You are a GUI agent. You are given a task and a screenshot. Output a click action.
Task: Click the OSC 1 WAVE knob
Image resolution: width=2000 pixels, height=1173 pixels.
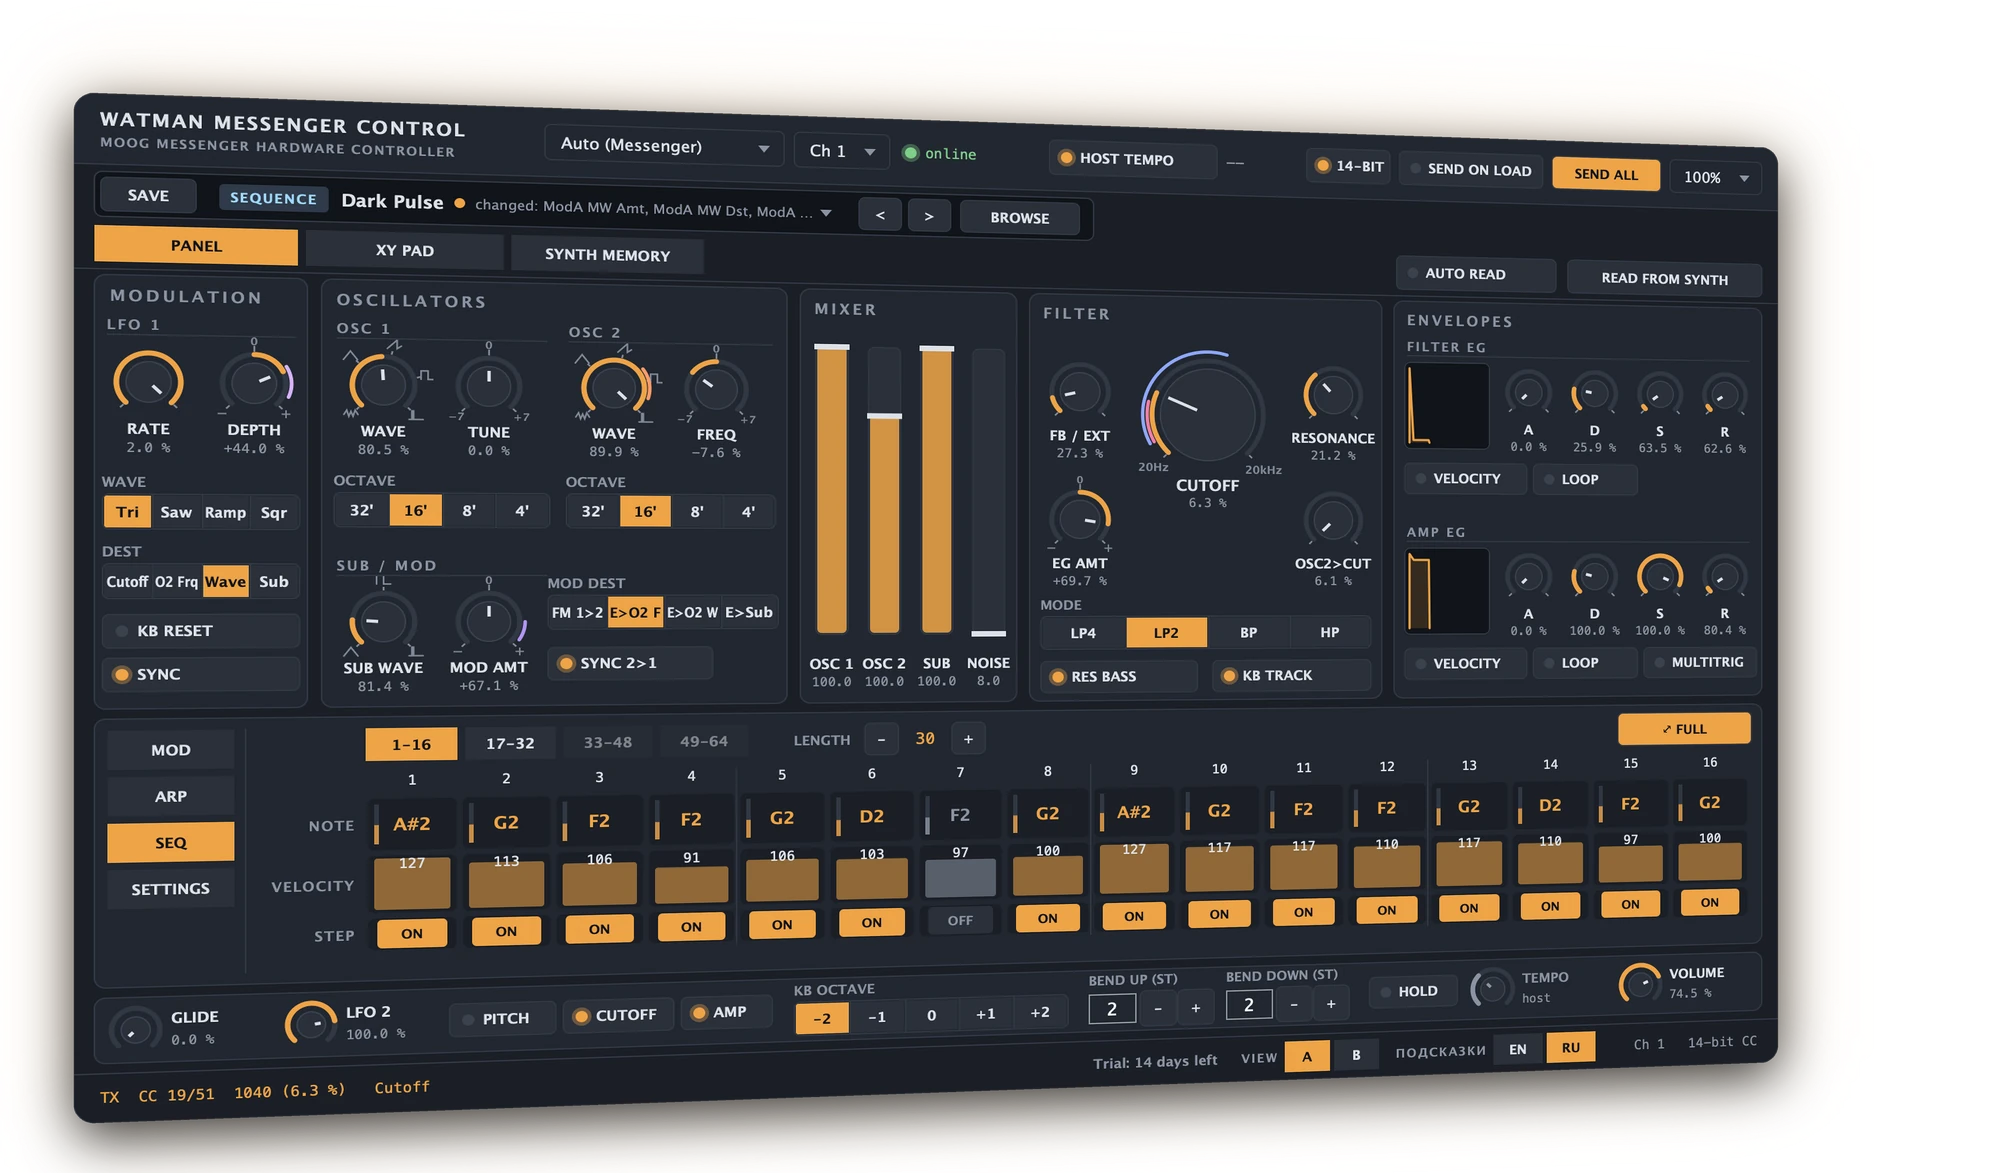click(382, 384)
